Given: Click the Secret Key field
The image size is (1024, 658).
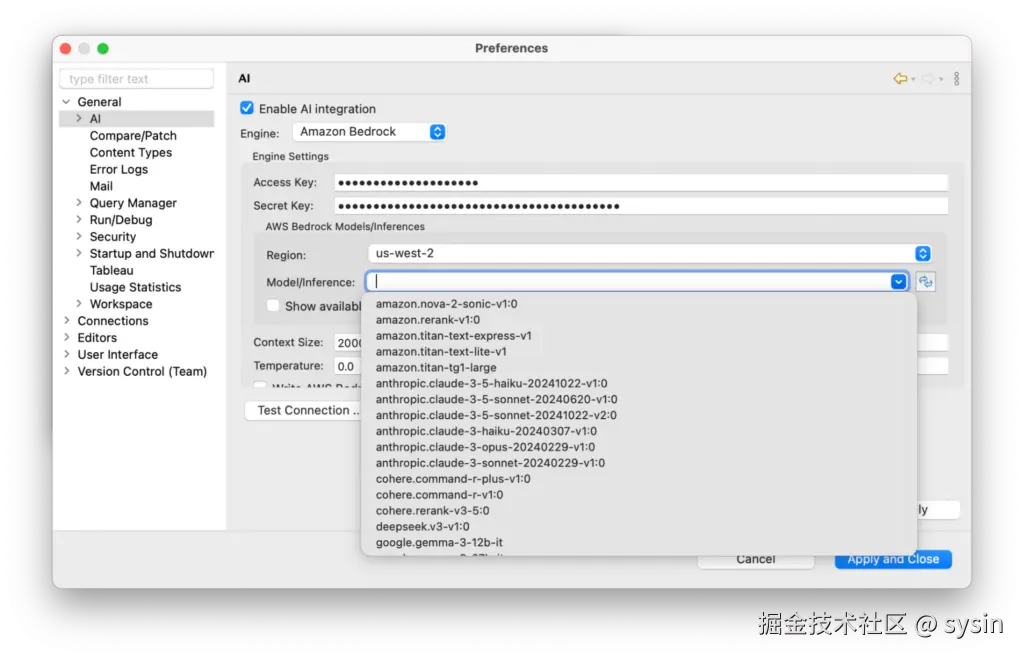Looking at the screenshot, I should point(641,206).
